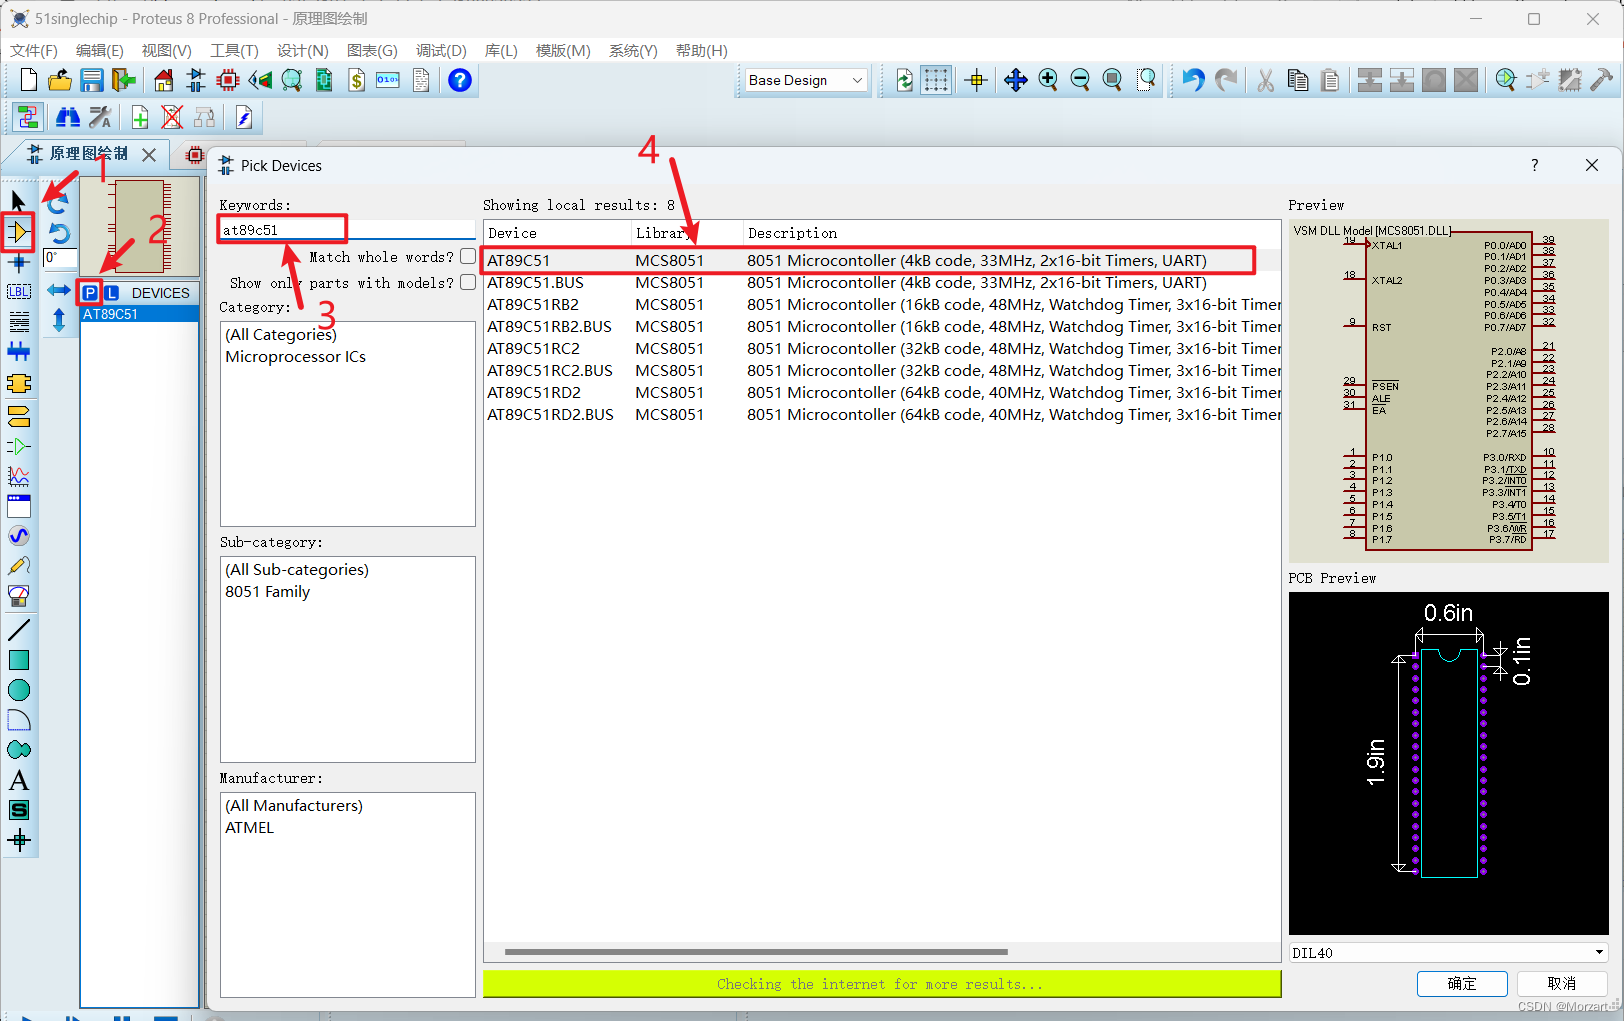Sort results by the Library column header
Screen dimensions: 1624x1021
pyautogui.click(x=687, y=233)
